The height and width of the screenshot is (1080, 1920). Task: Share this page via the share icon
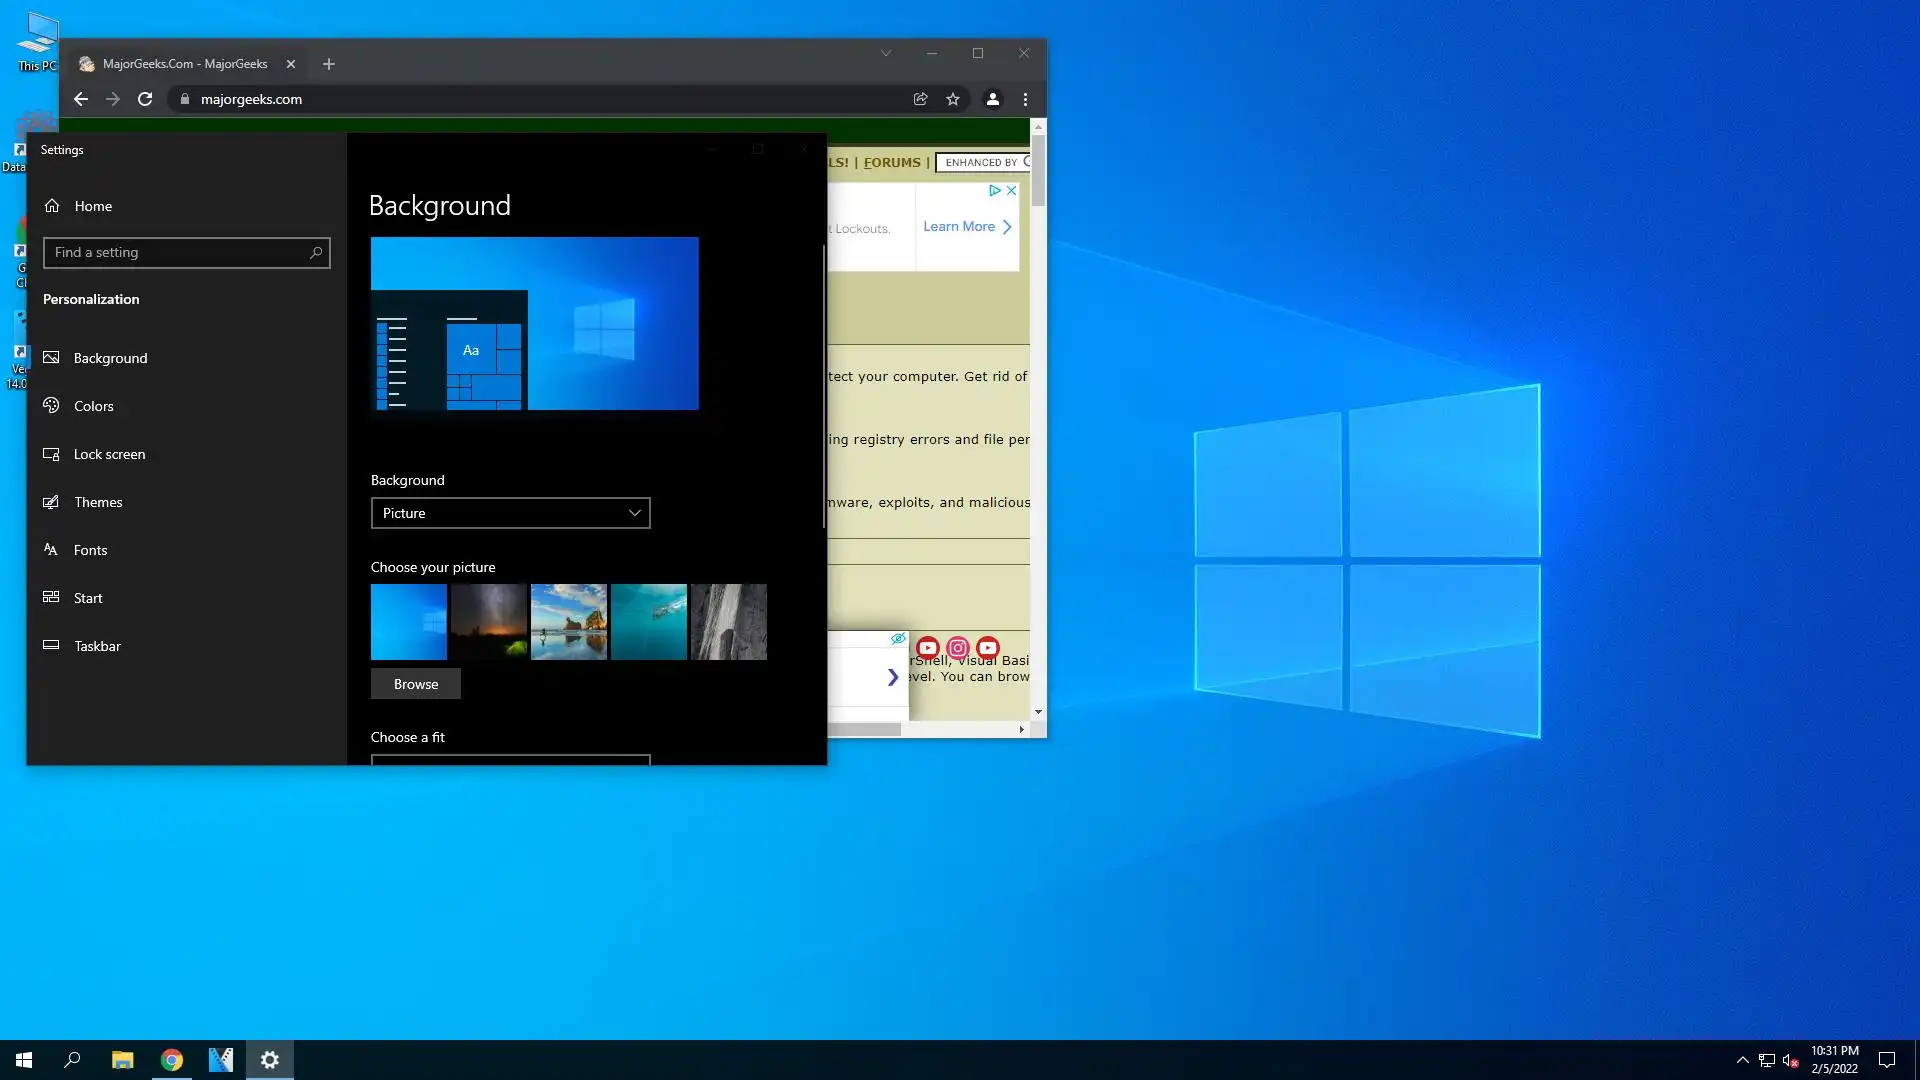click(920, 99)
